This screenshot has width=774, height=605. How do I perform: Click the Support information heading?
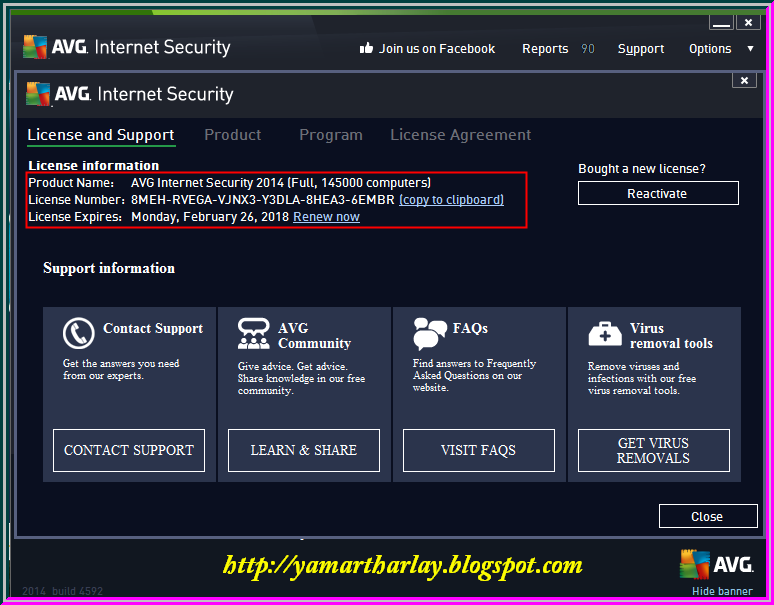point(109,268)
